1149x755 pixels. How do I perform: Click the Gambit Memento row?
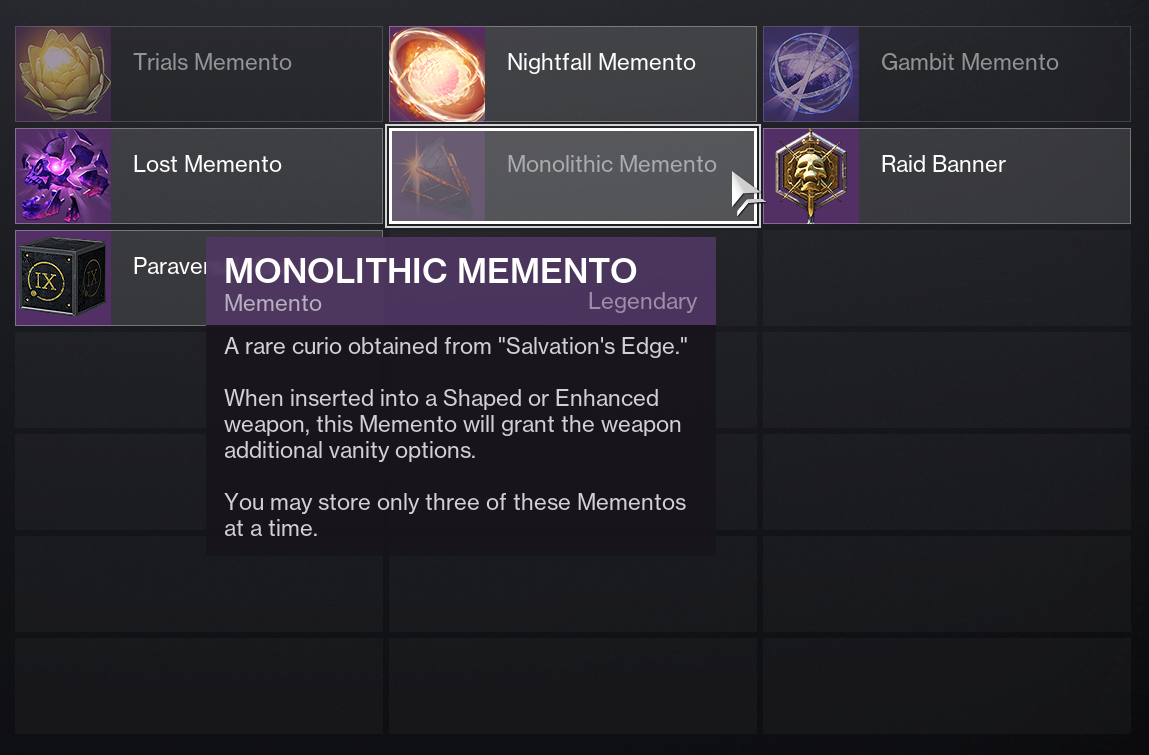pos(945,72)
